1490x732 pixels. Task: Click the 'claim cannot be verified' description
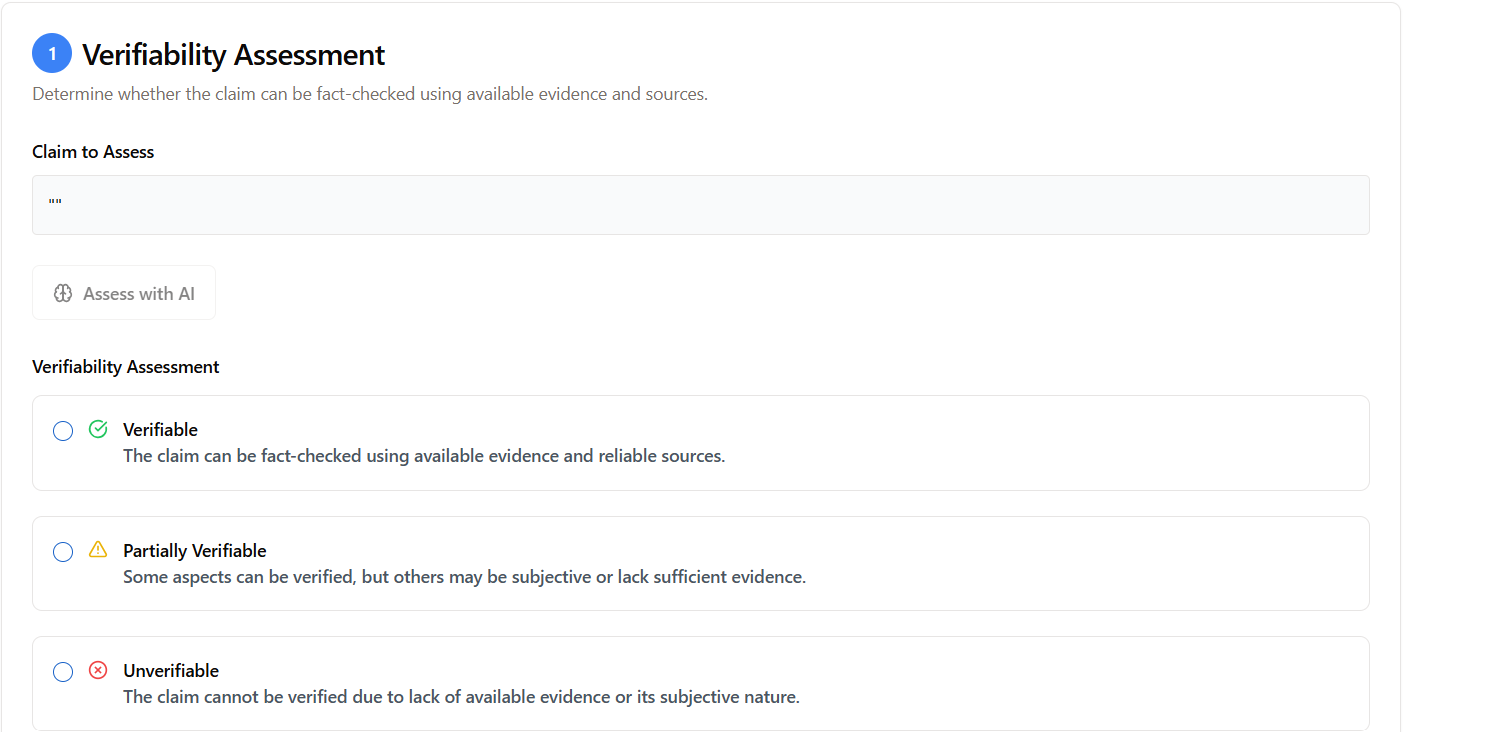pyautogui.click(x=460, y=697)
